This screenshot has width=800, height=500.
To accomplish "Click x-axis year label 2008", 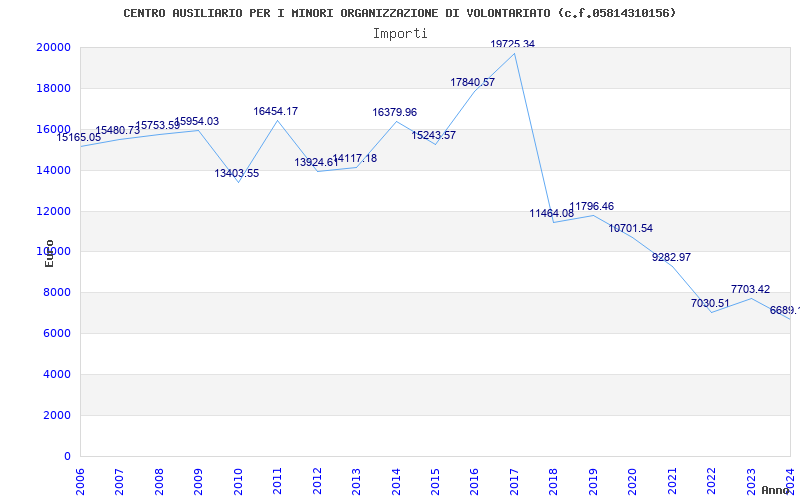I will pyautogui.click(x=159, y=481).
